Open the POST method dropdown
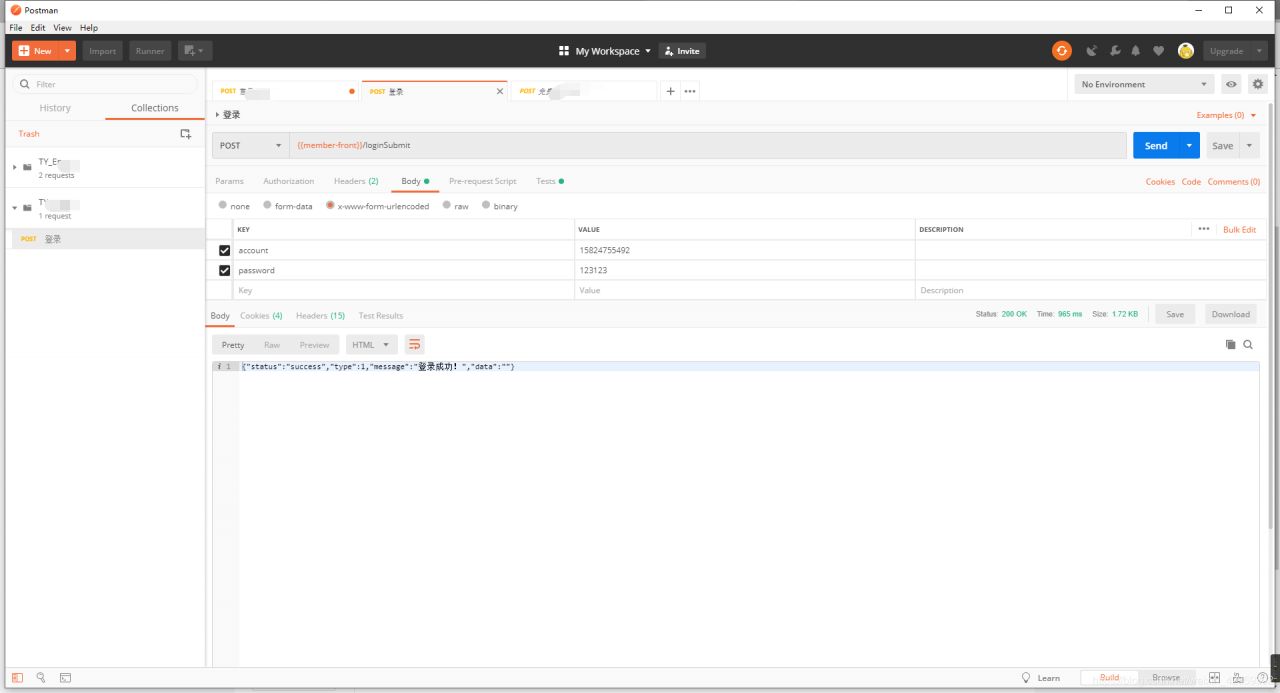Image resolution: width=1280 pixels, height=693 pixels. pos(251,145)
